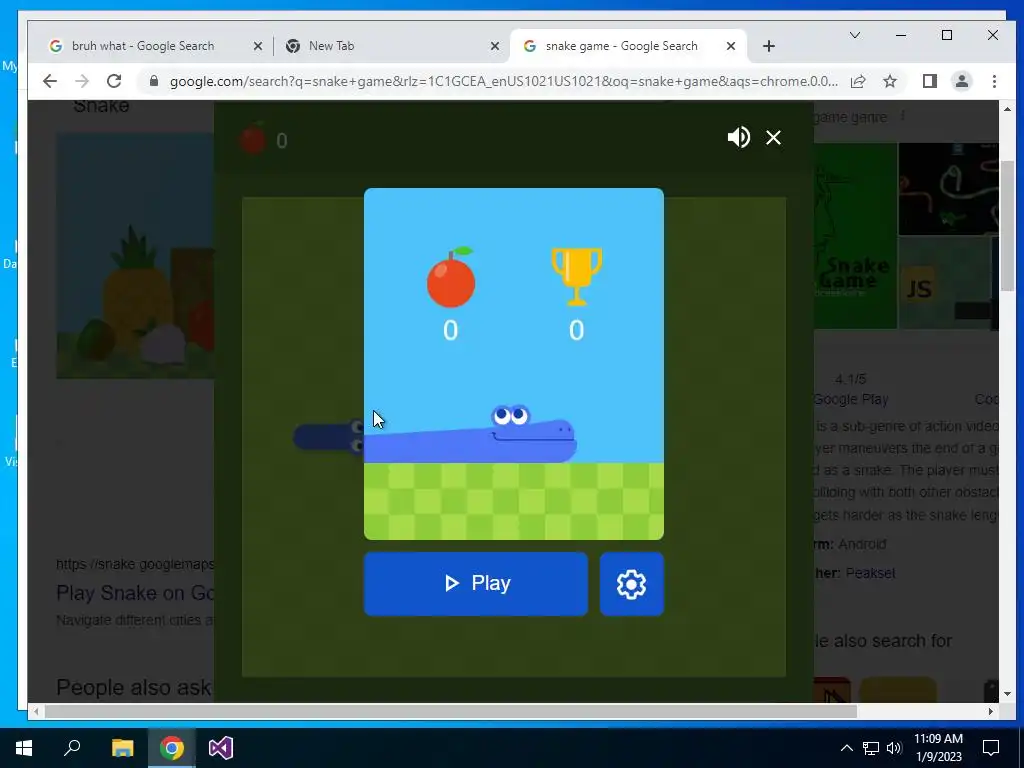1024x768 pixels.
Task: Click the fruit illustration thumbnail at left
Action: (135, 255)
